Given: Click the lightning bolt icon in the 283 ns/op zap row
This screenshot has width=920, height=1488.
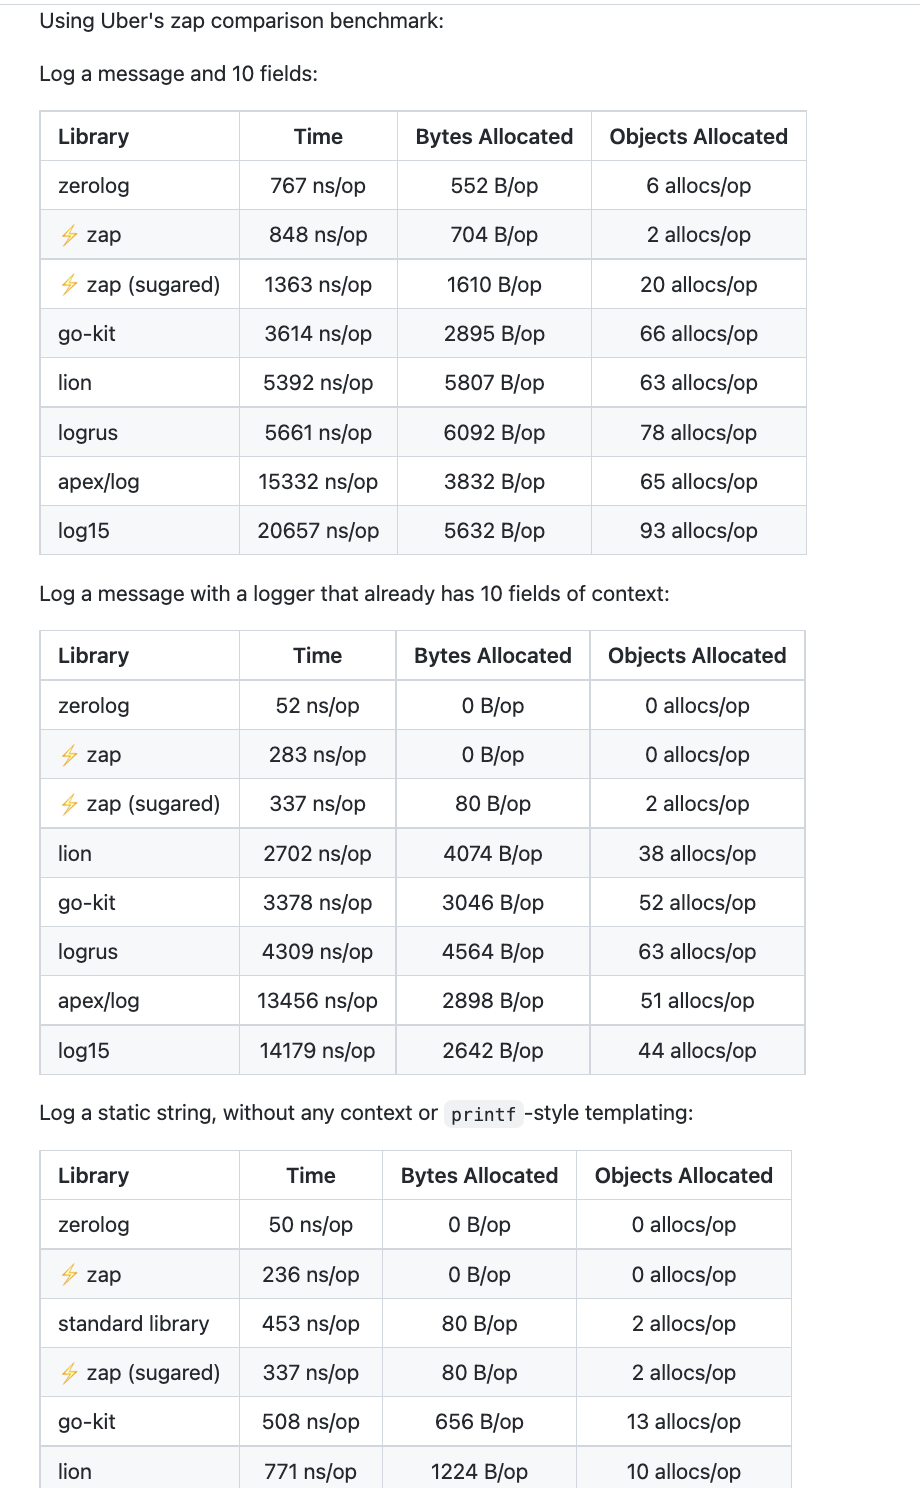Looking at the screenshot, I should point(69,755).
